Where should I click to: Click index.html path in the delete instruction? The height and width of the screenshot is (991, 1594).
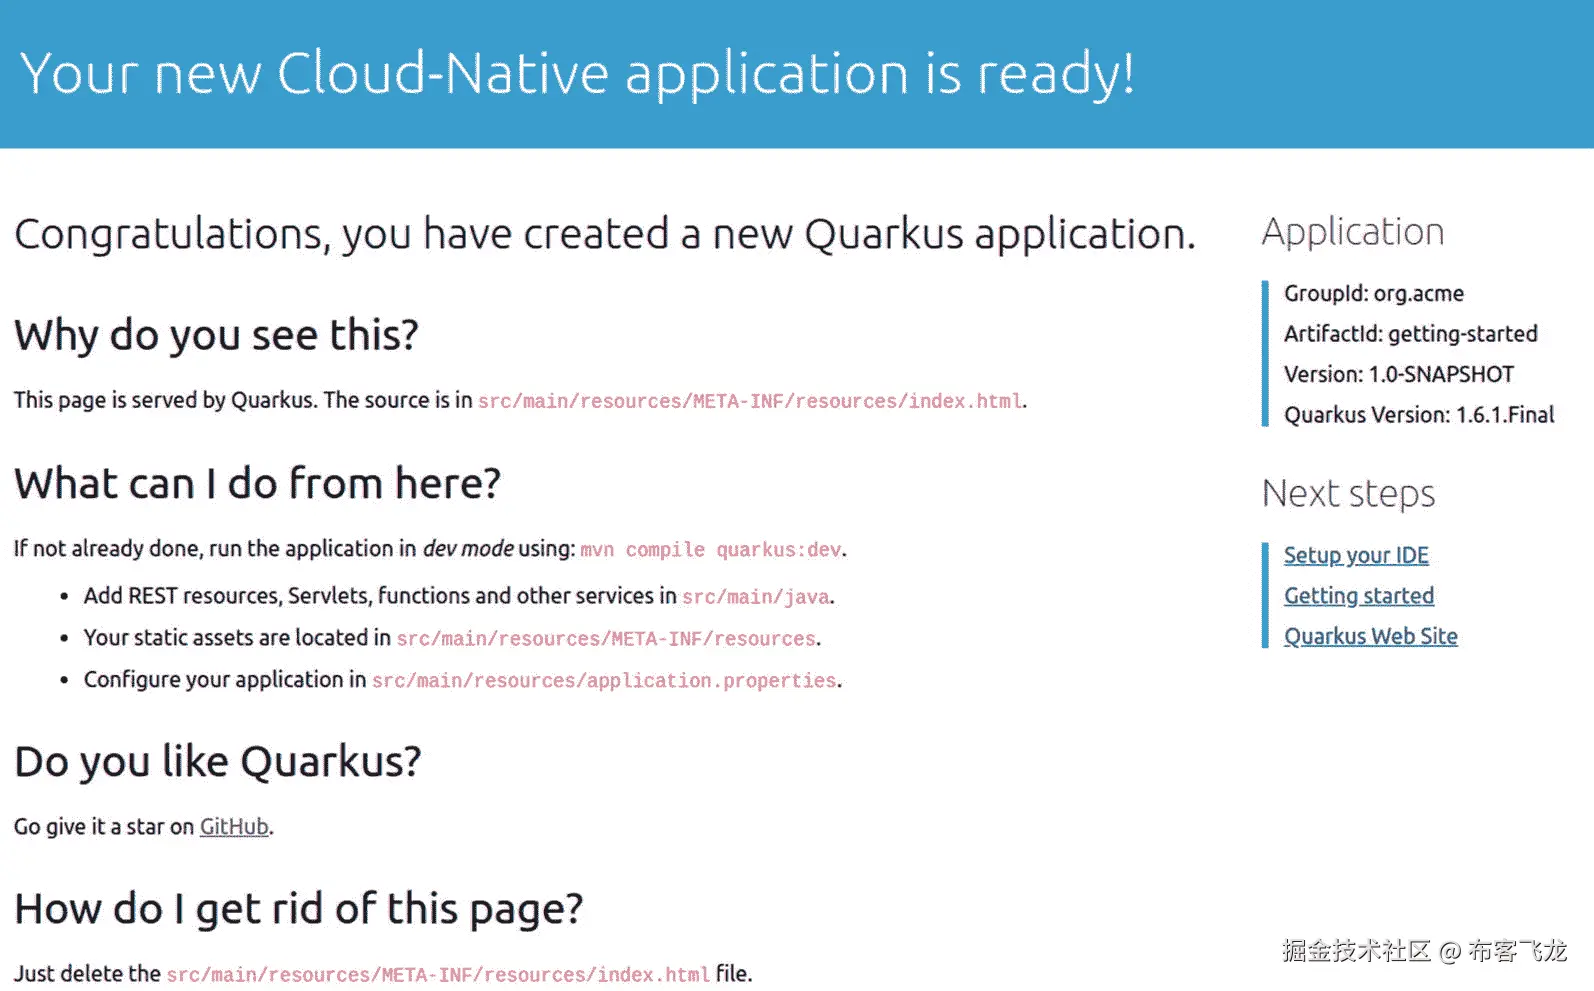pos(438,975)
